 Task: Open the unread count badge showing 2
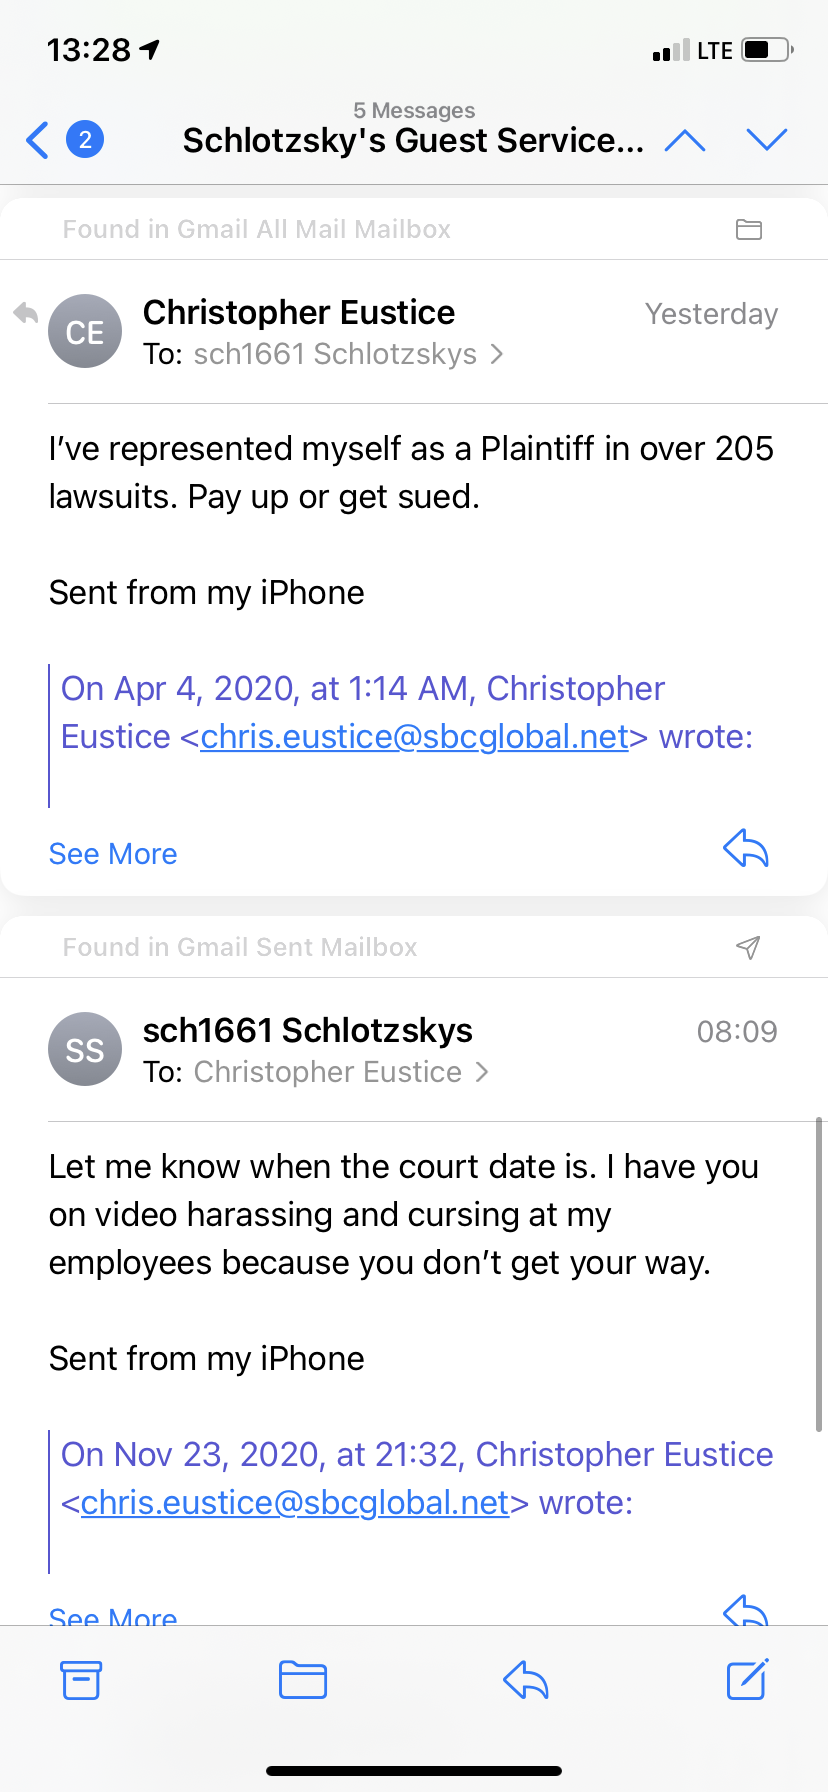[x=85, y=140]
